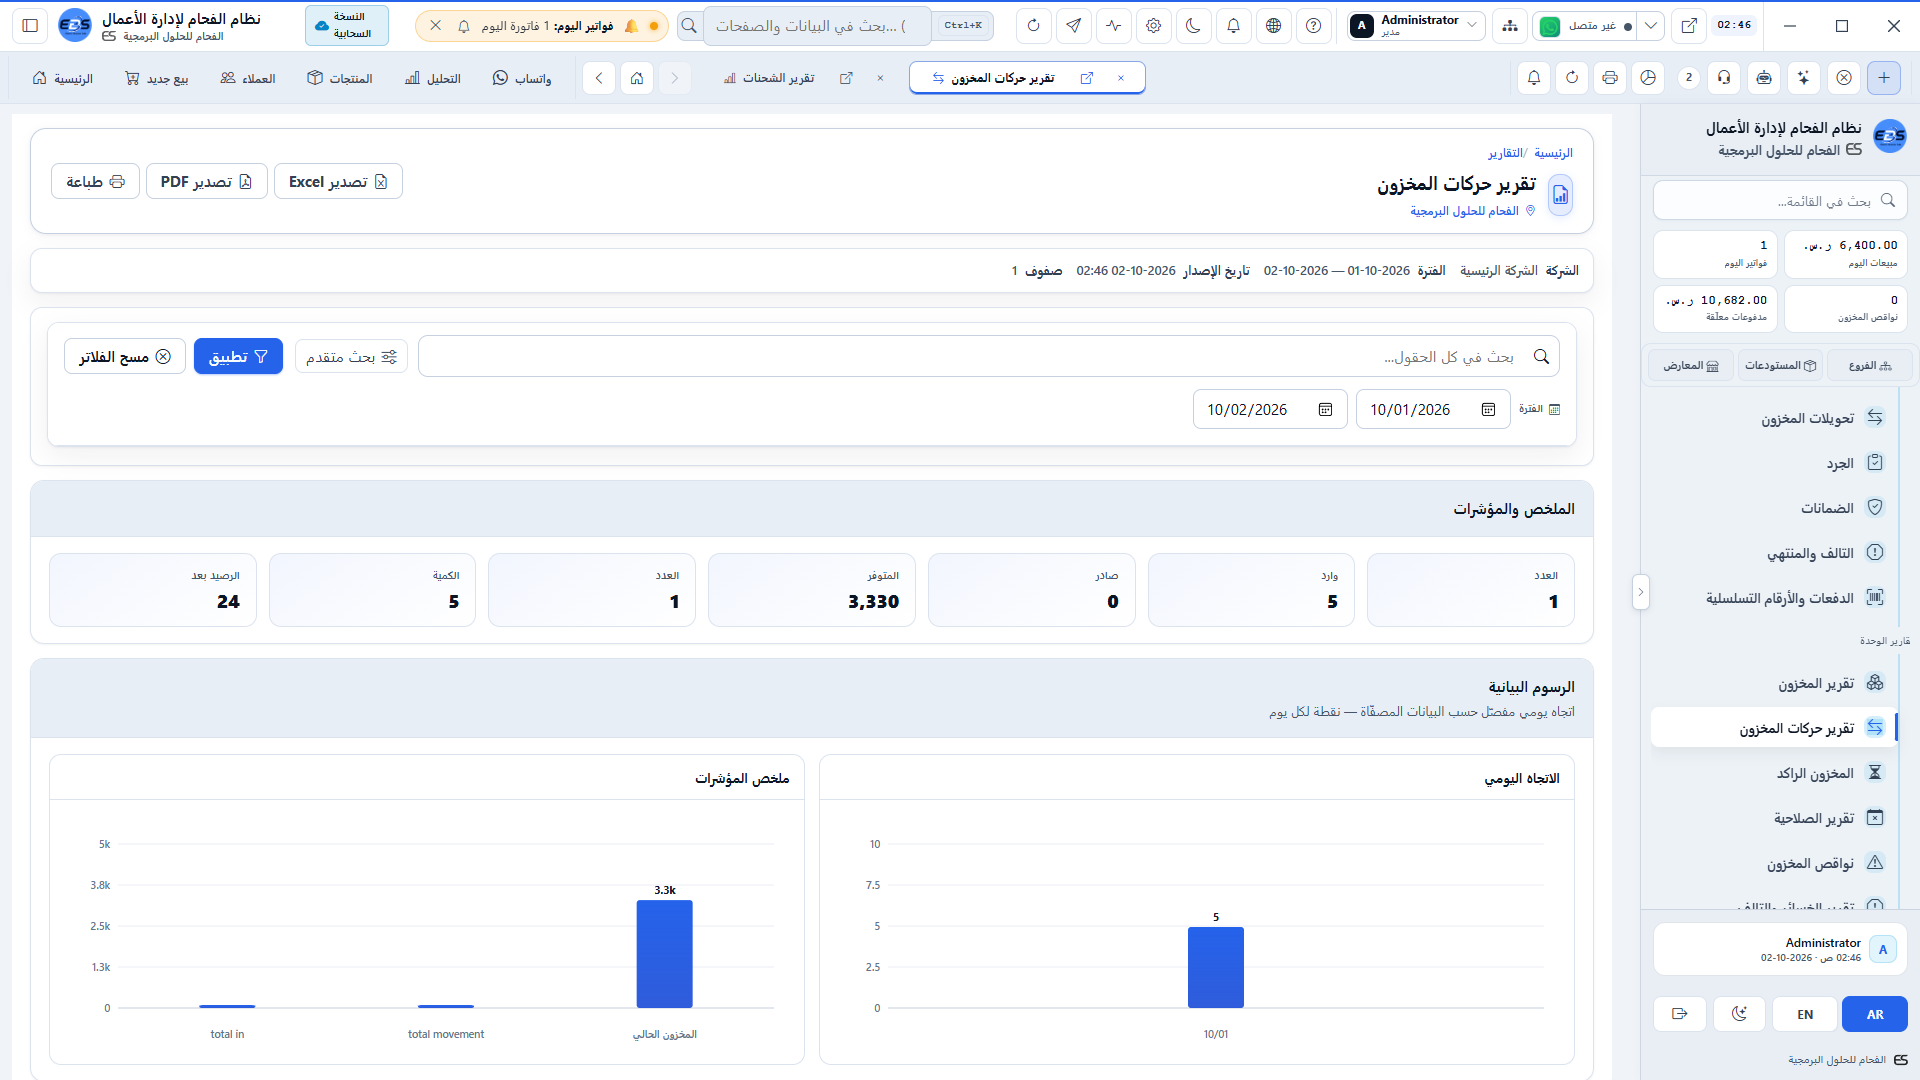Expand the WhatsApp connection status dropdown arrow
The height and width of the screenshot is (1080, 1920).
1651,26
